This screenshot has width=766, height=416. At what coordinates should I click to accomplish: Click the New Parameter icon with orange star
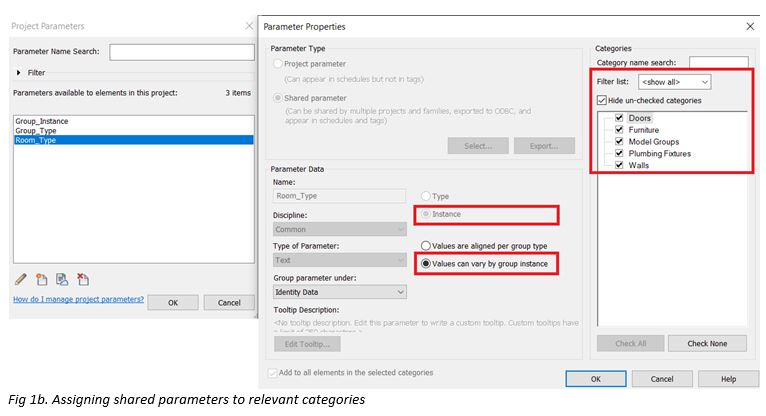[42, 279]
